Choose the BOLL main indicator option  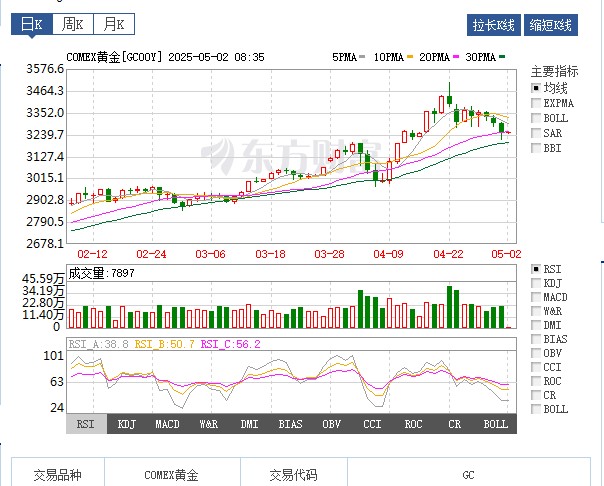click(x=536, y=117)
